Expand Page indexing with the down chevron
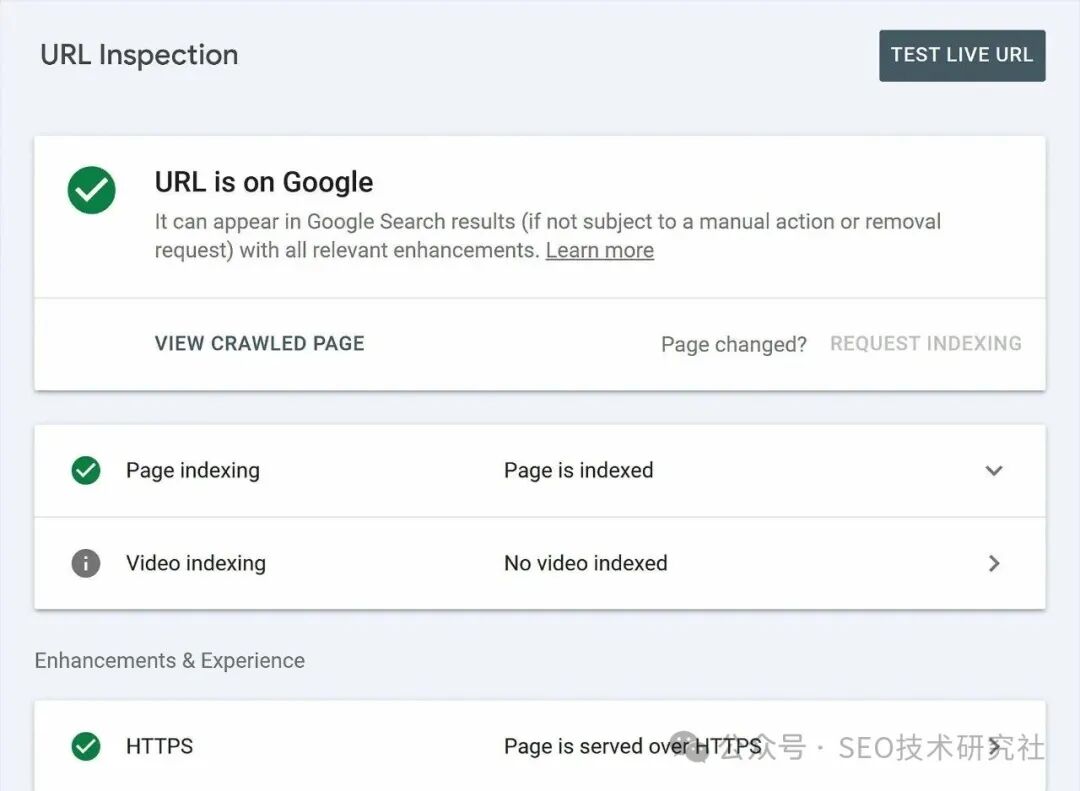 (x=993, y=470)
